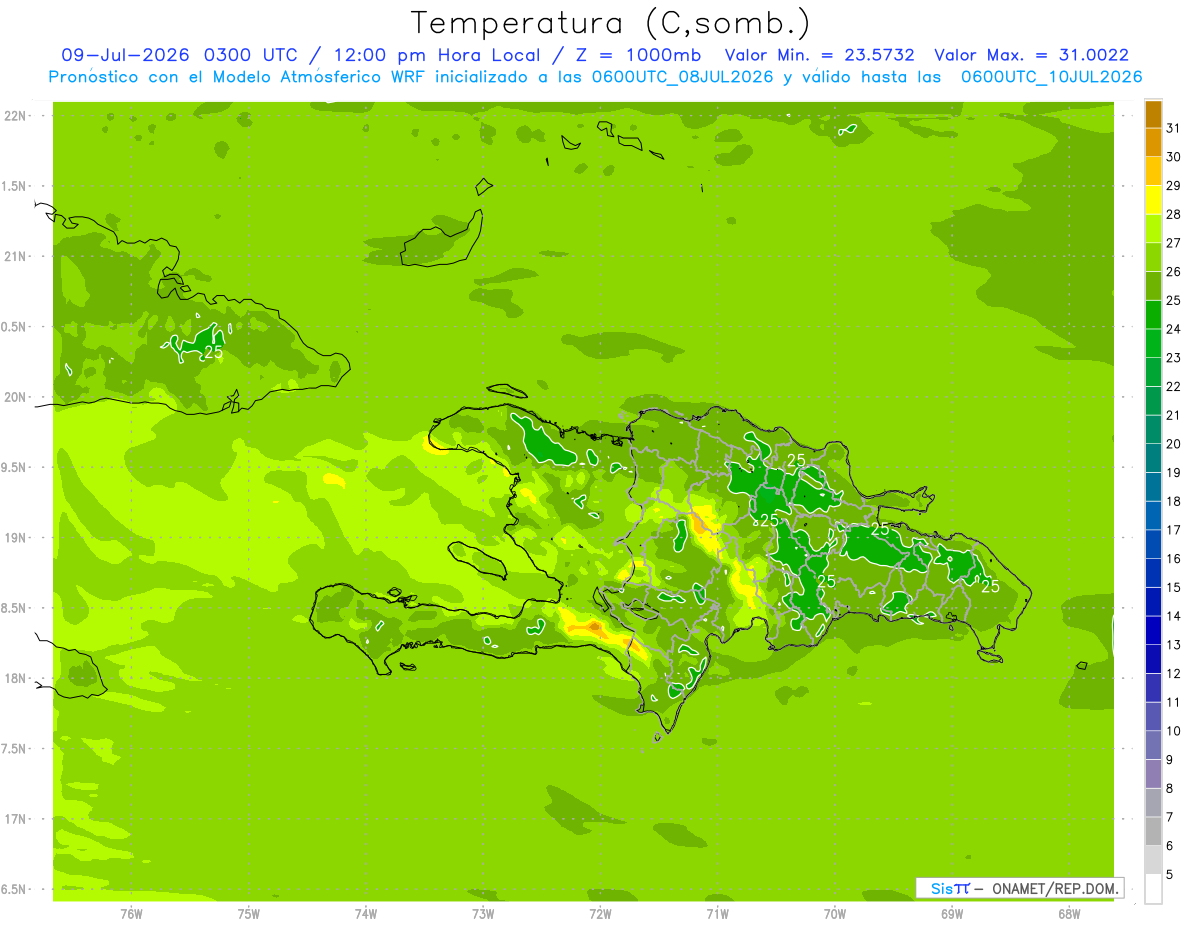The height and width of the screenshot is (927, 1200).
Task: Click '12:00 pm Hora Local' in header
Action: pos(435,55)
